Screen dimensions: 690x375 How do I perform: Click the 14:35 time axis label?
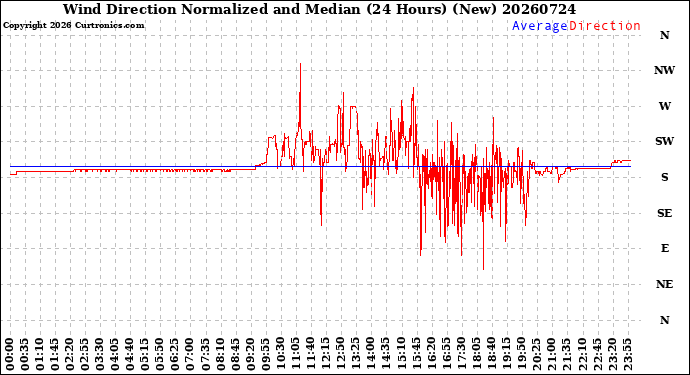click(x=386, y=354)
